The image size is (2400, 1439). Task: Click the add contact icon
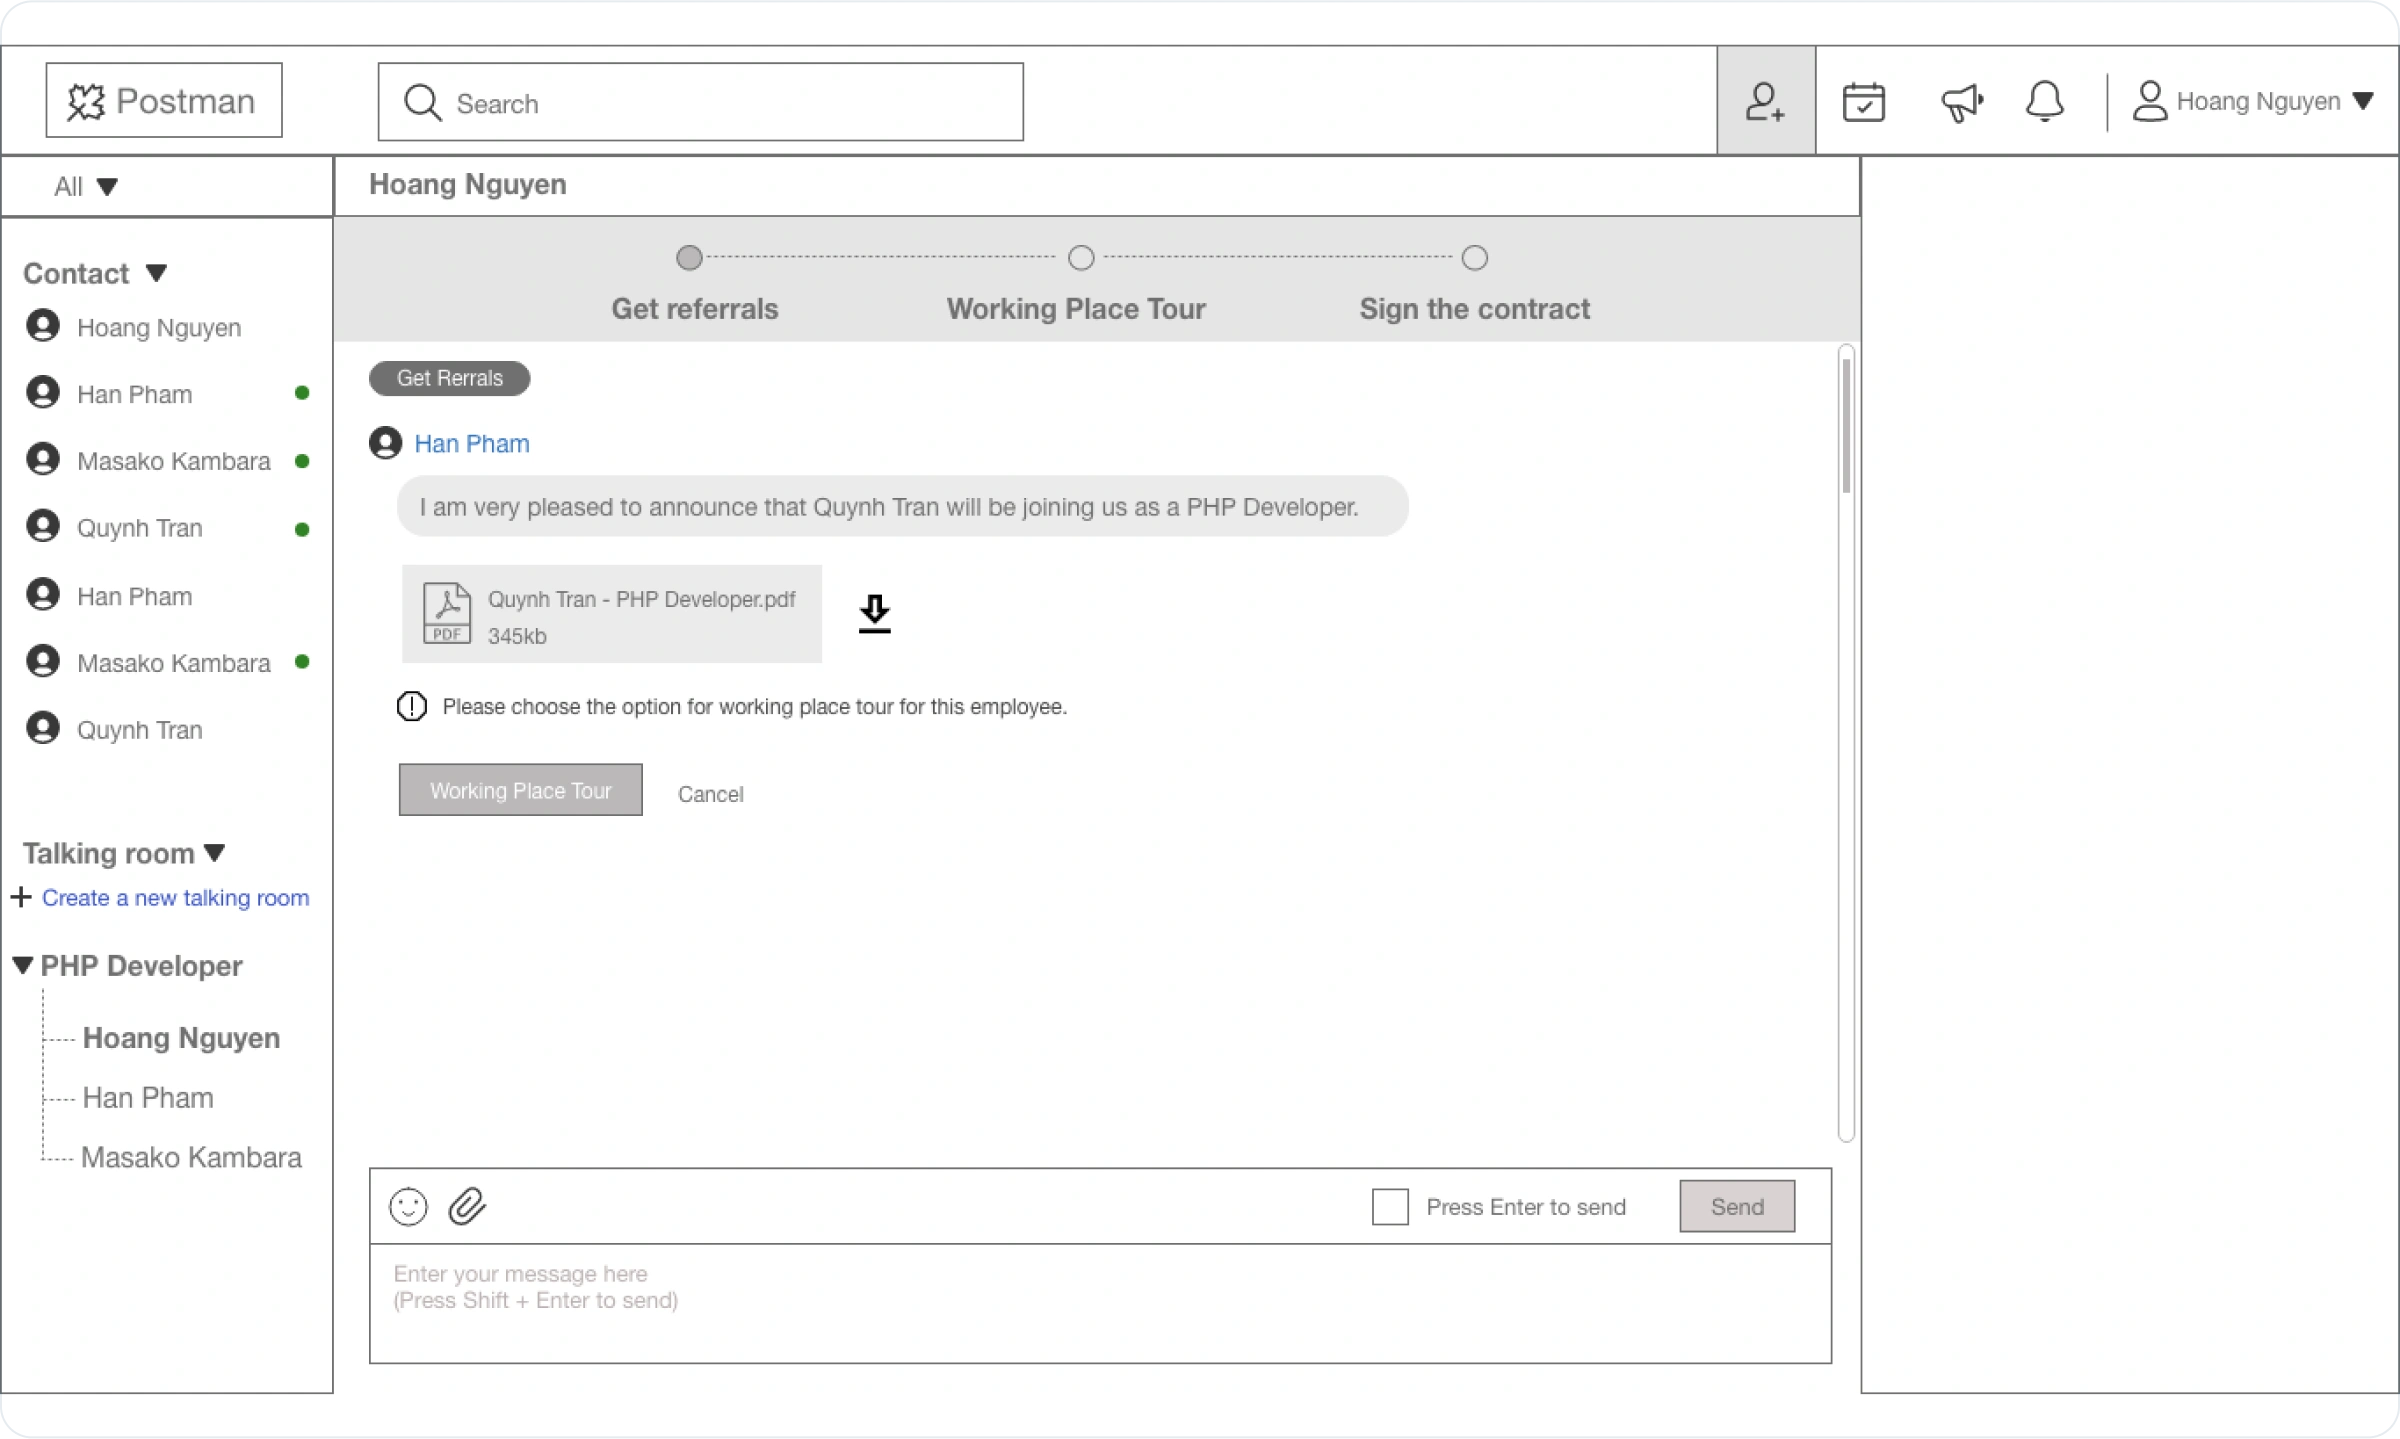tap(1765, 101)
